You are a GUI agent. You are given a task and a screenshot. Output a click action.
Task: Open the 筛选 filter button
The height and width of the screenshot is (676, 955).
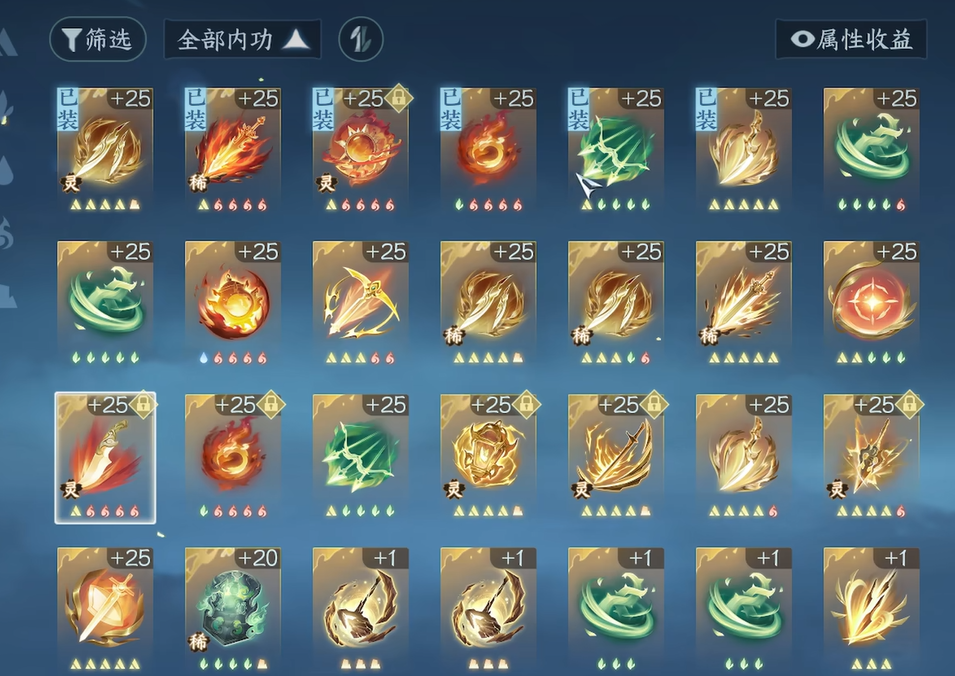97,39
